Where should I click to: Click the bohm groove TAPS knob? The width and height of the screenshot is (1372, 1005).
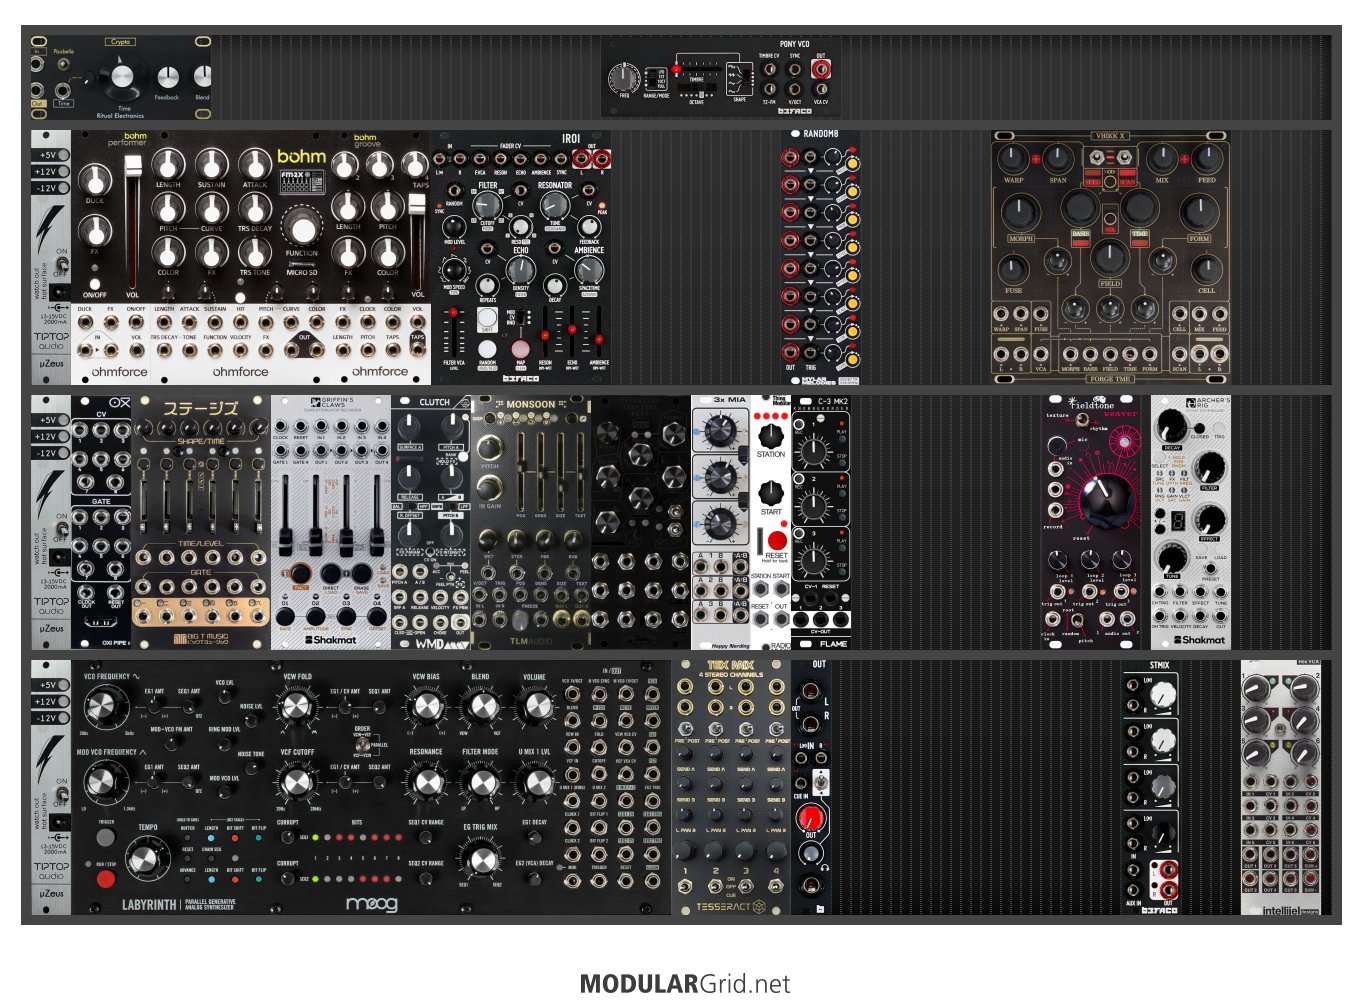[x=415, y=164]
